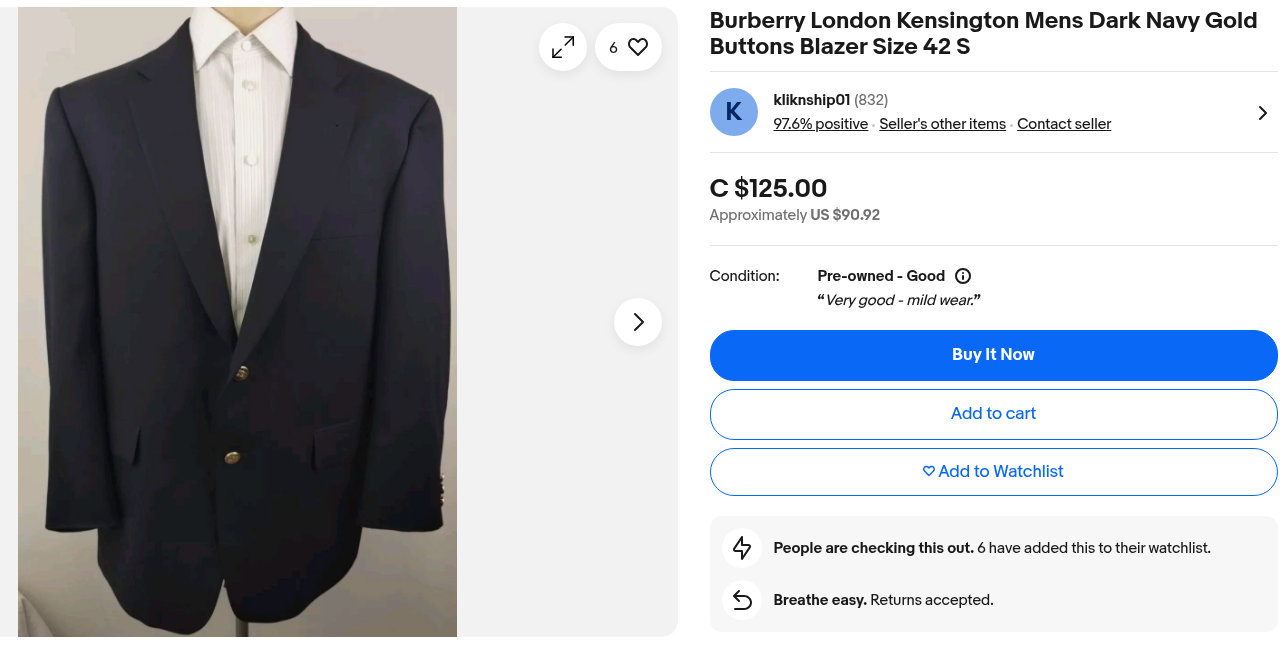
Task: Open the 97.6% positive feedback link
Action: pos(820,124)
